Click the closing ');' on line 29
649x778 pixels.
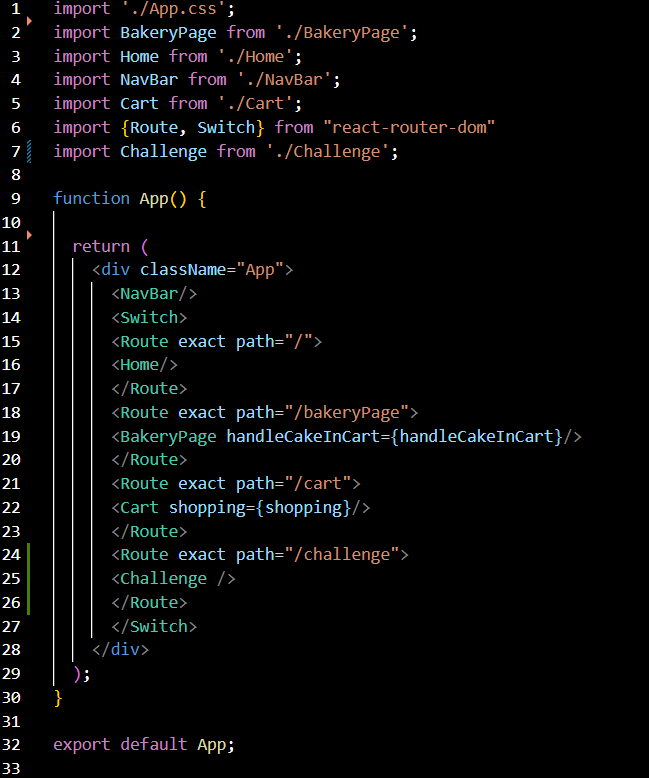[82, 674]
